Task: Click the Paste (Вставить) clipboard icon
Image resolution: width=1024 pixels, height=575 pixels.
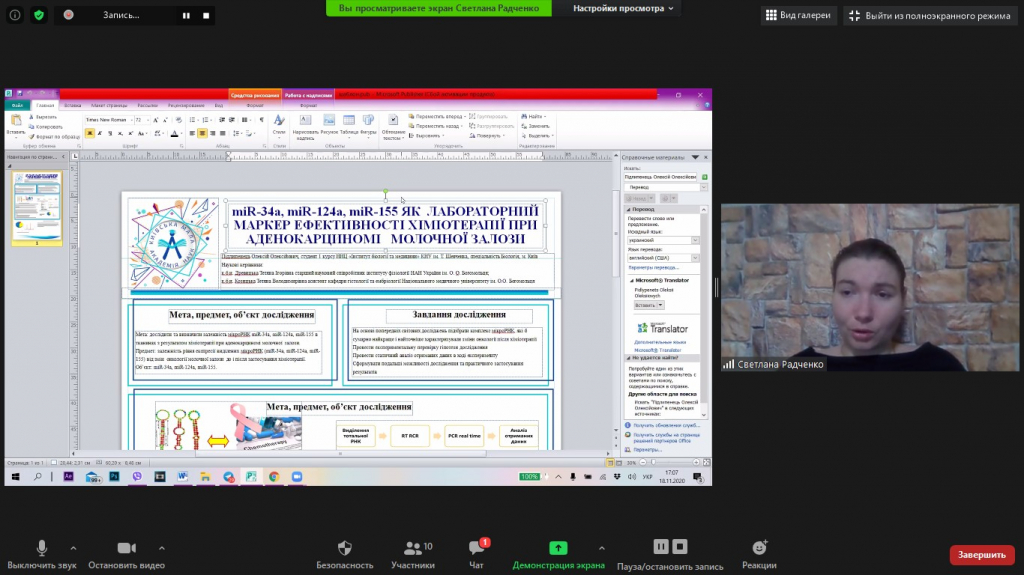Action: [x=16, y=120]
